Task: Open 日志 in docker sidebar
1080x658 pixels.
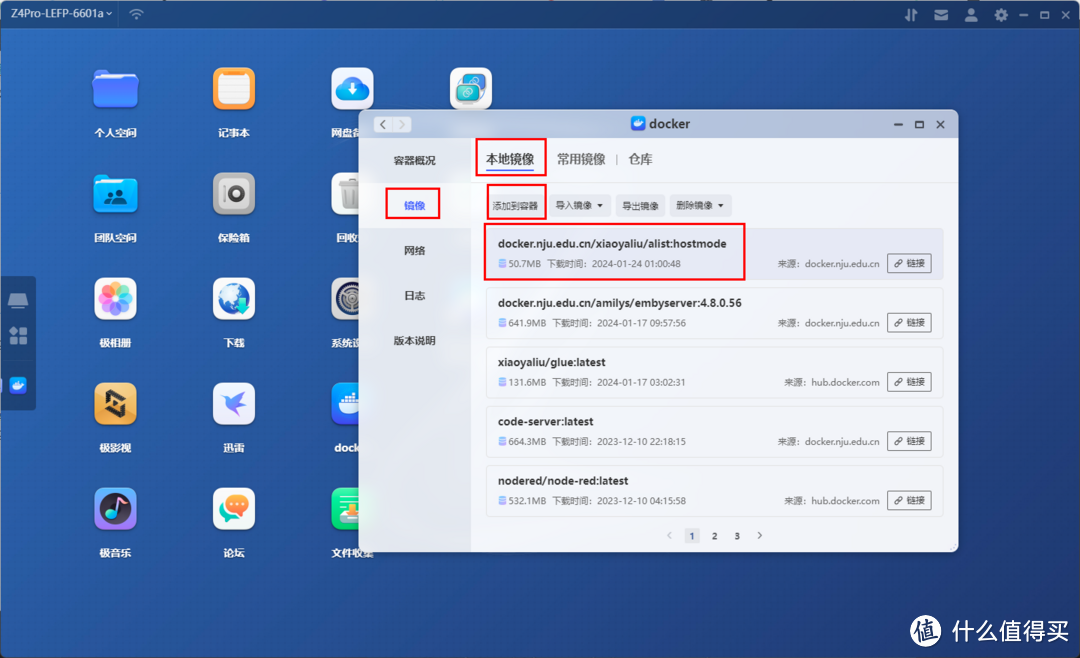Action: coord(415,296)
